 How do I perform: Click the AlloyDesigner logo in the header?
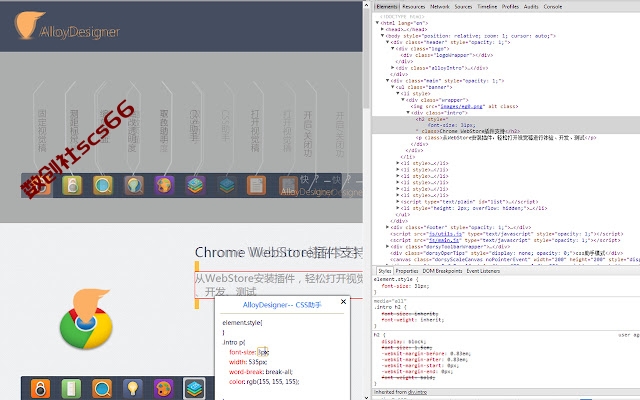pos(67,26)
